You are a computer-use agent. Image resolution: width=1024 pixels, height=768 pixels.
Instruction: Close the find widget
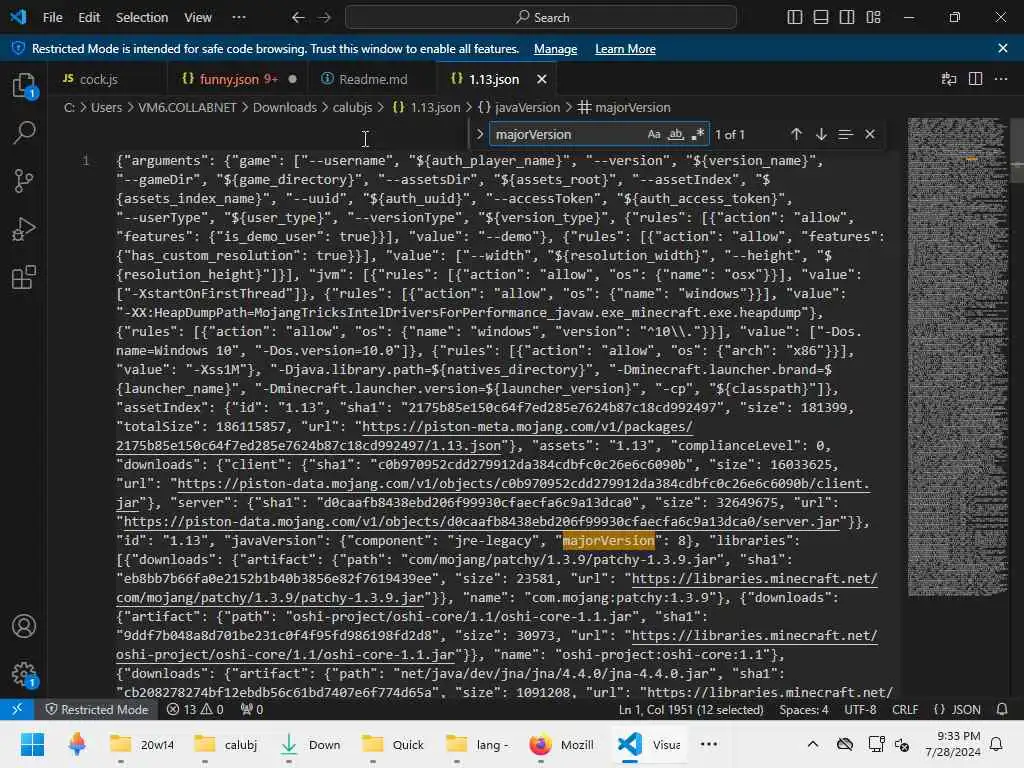[x=870, y=135]
